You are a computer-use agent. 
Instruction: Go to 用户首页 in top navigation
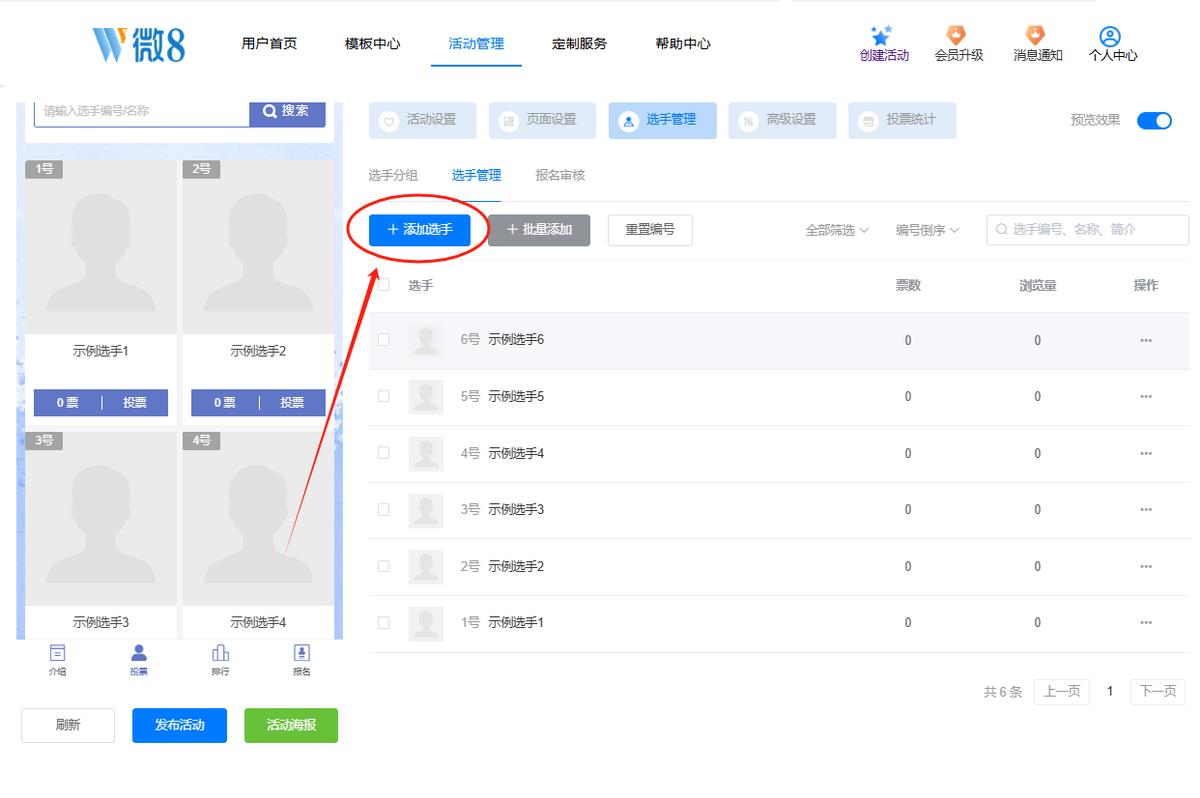269,44
